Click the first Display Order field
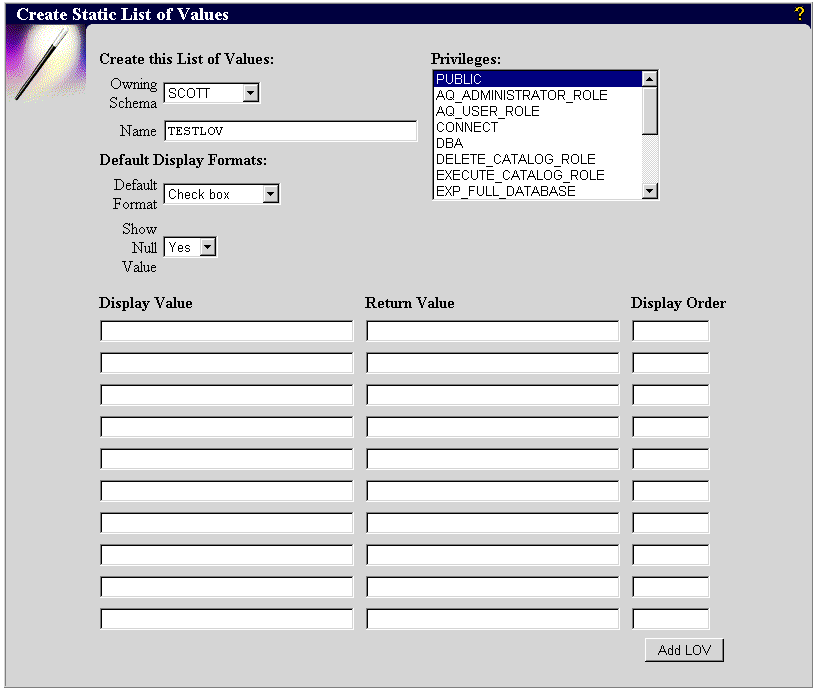817x691 pixels. click(x=670, y=331)
